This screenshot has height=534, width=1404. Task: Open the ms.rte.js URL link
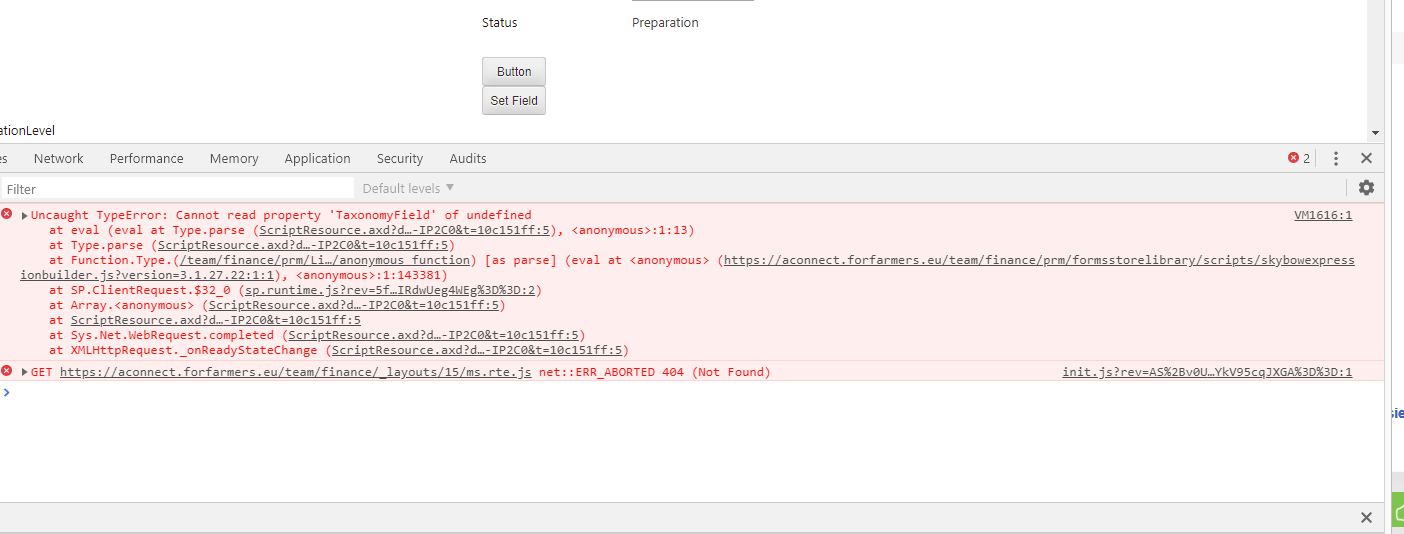coord(295,372)
